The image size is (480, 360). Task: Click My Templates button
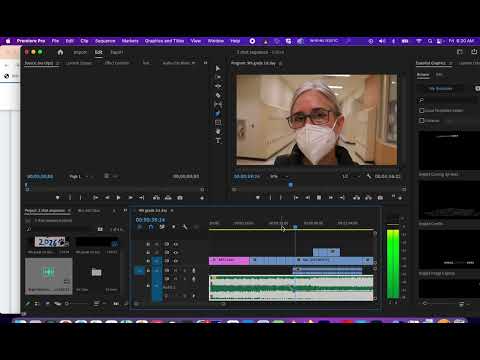440,89
